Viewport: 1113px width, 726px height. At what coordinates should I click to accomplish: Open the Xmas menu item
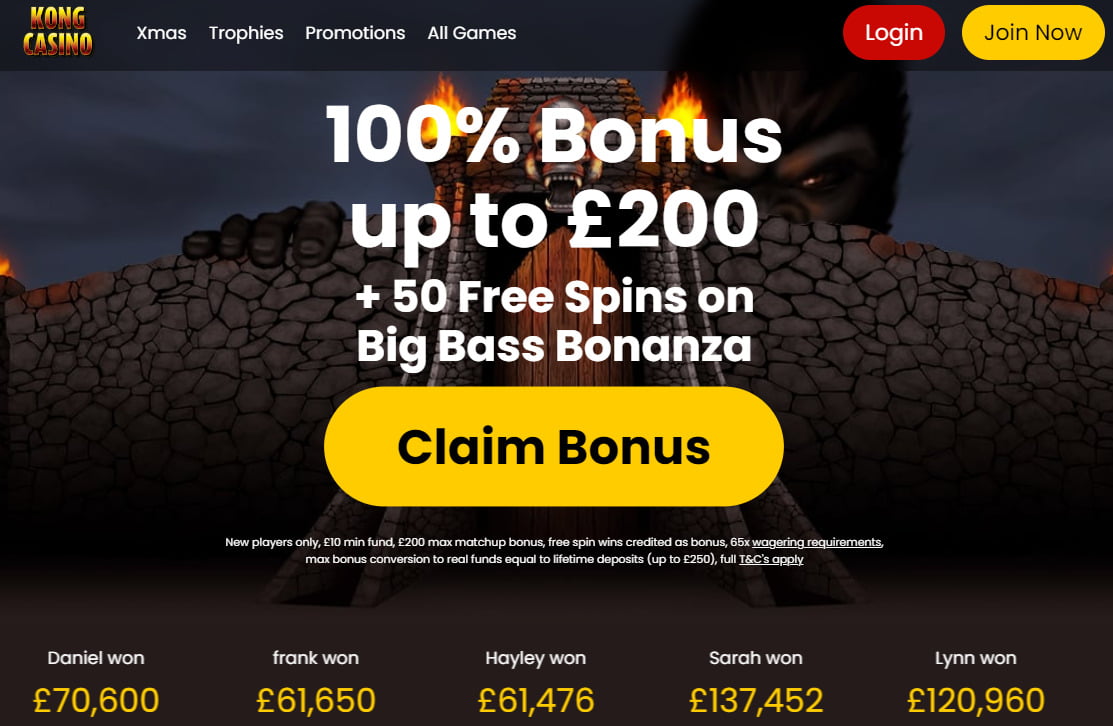pyautogui.click(x=161, y=33)
